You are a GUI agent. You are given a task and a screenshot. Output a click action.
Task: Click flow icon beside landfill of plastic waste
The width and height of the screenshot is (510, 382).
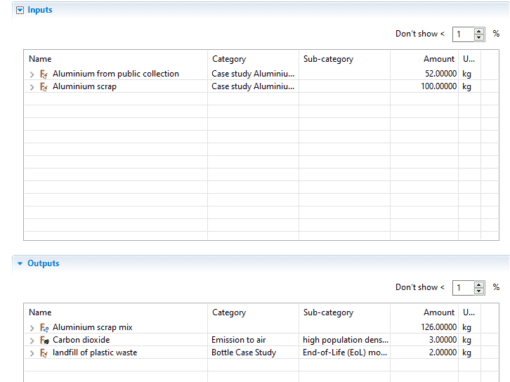pos(44,353)
